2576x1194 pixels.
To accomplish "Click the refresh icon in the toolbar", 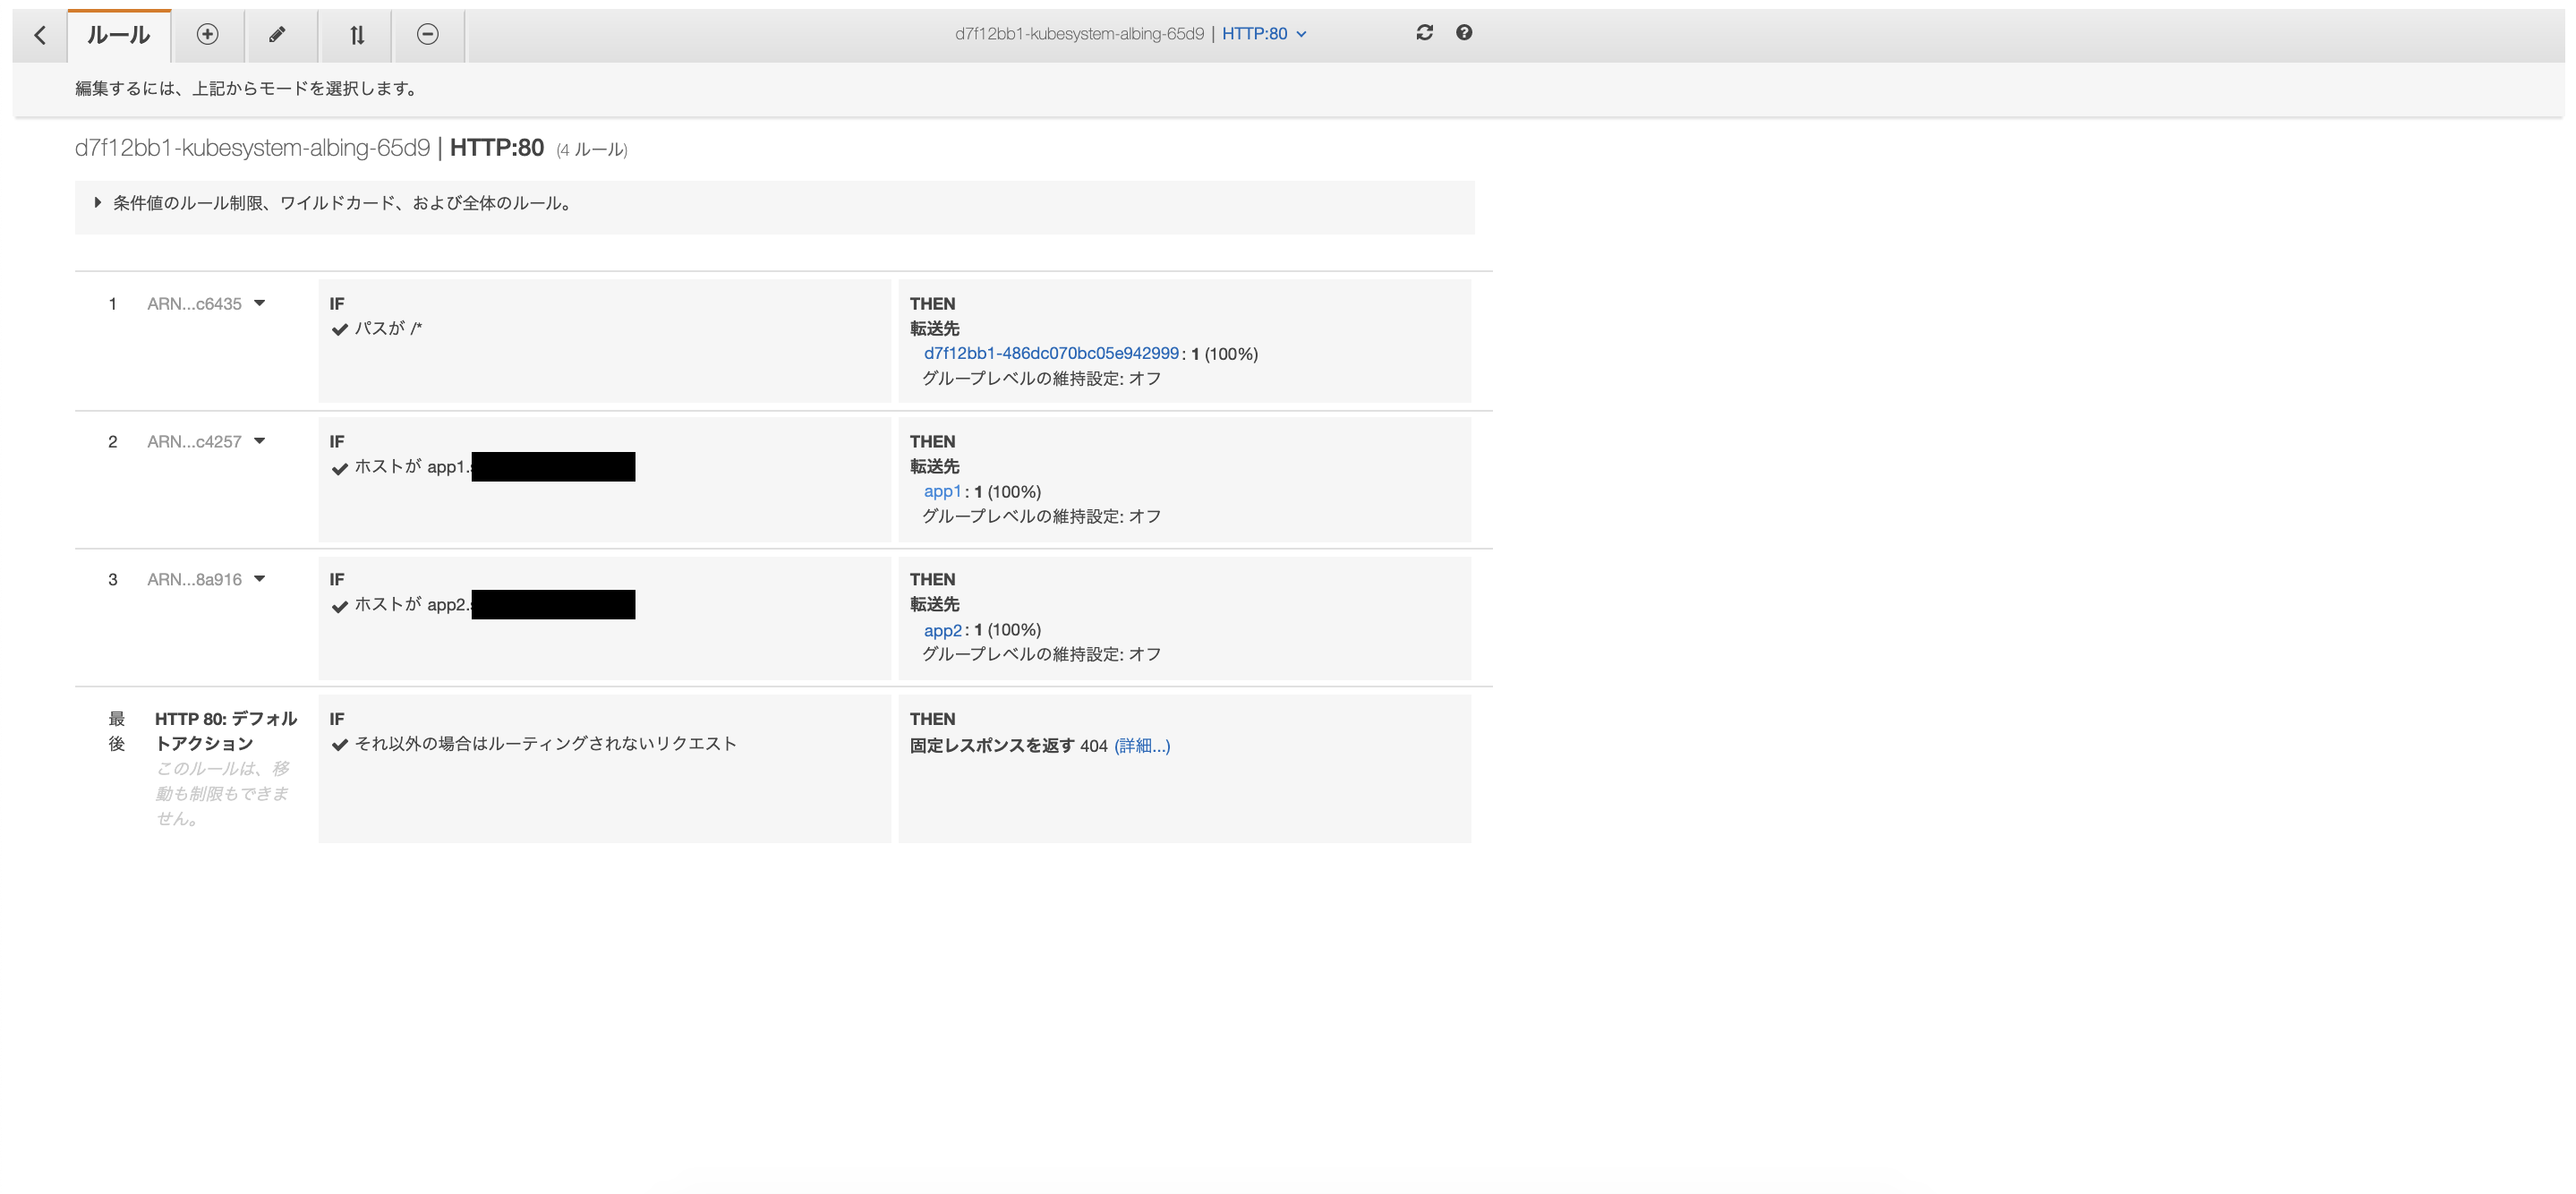I will coord(1424,32).
